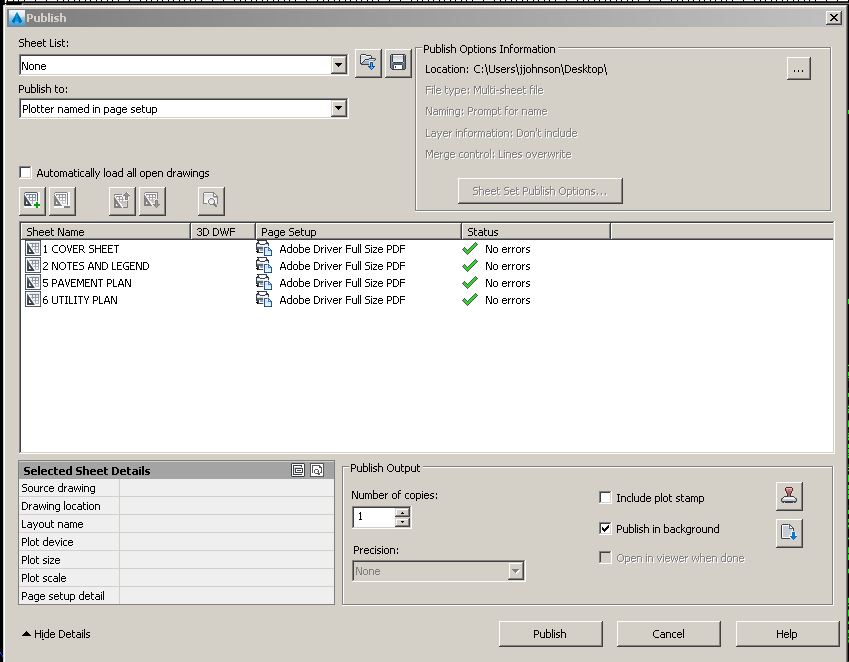Click the publish output document icon
The height and width of the screenshot is (662, 849).
point(789,533)
